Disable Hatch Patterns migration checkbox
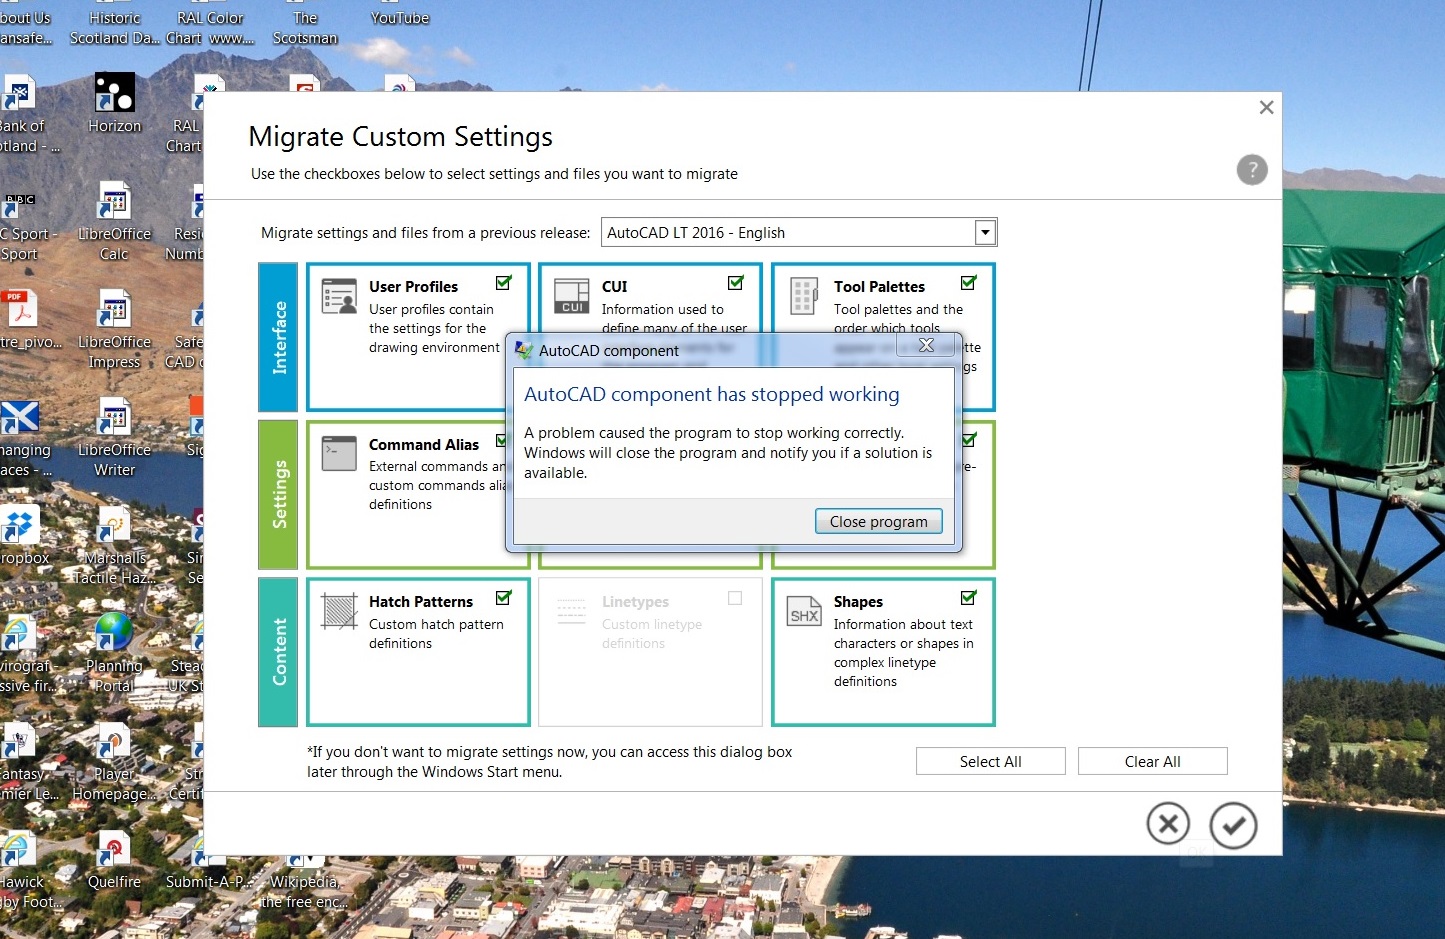 (x=504, y=597)
